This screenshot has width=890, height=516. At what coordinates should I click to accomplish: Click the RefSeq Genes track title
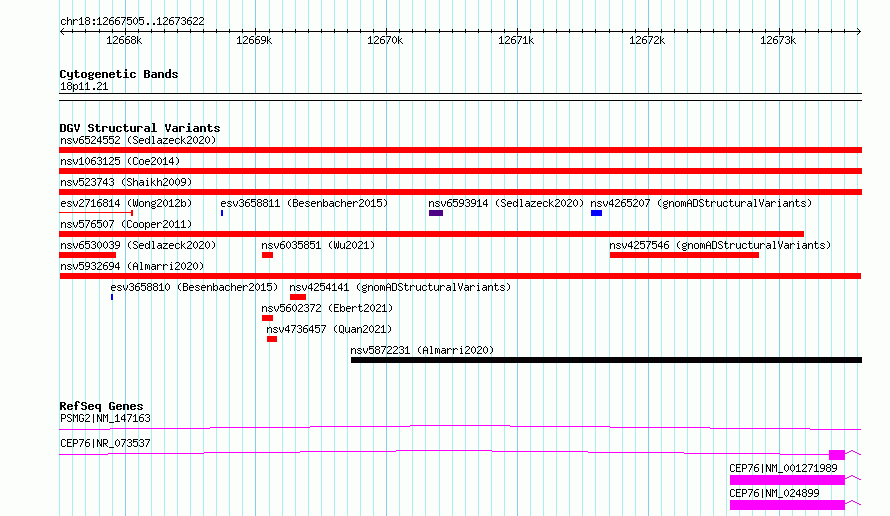pos(101,406)
